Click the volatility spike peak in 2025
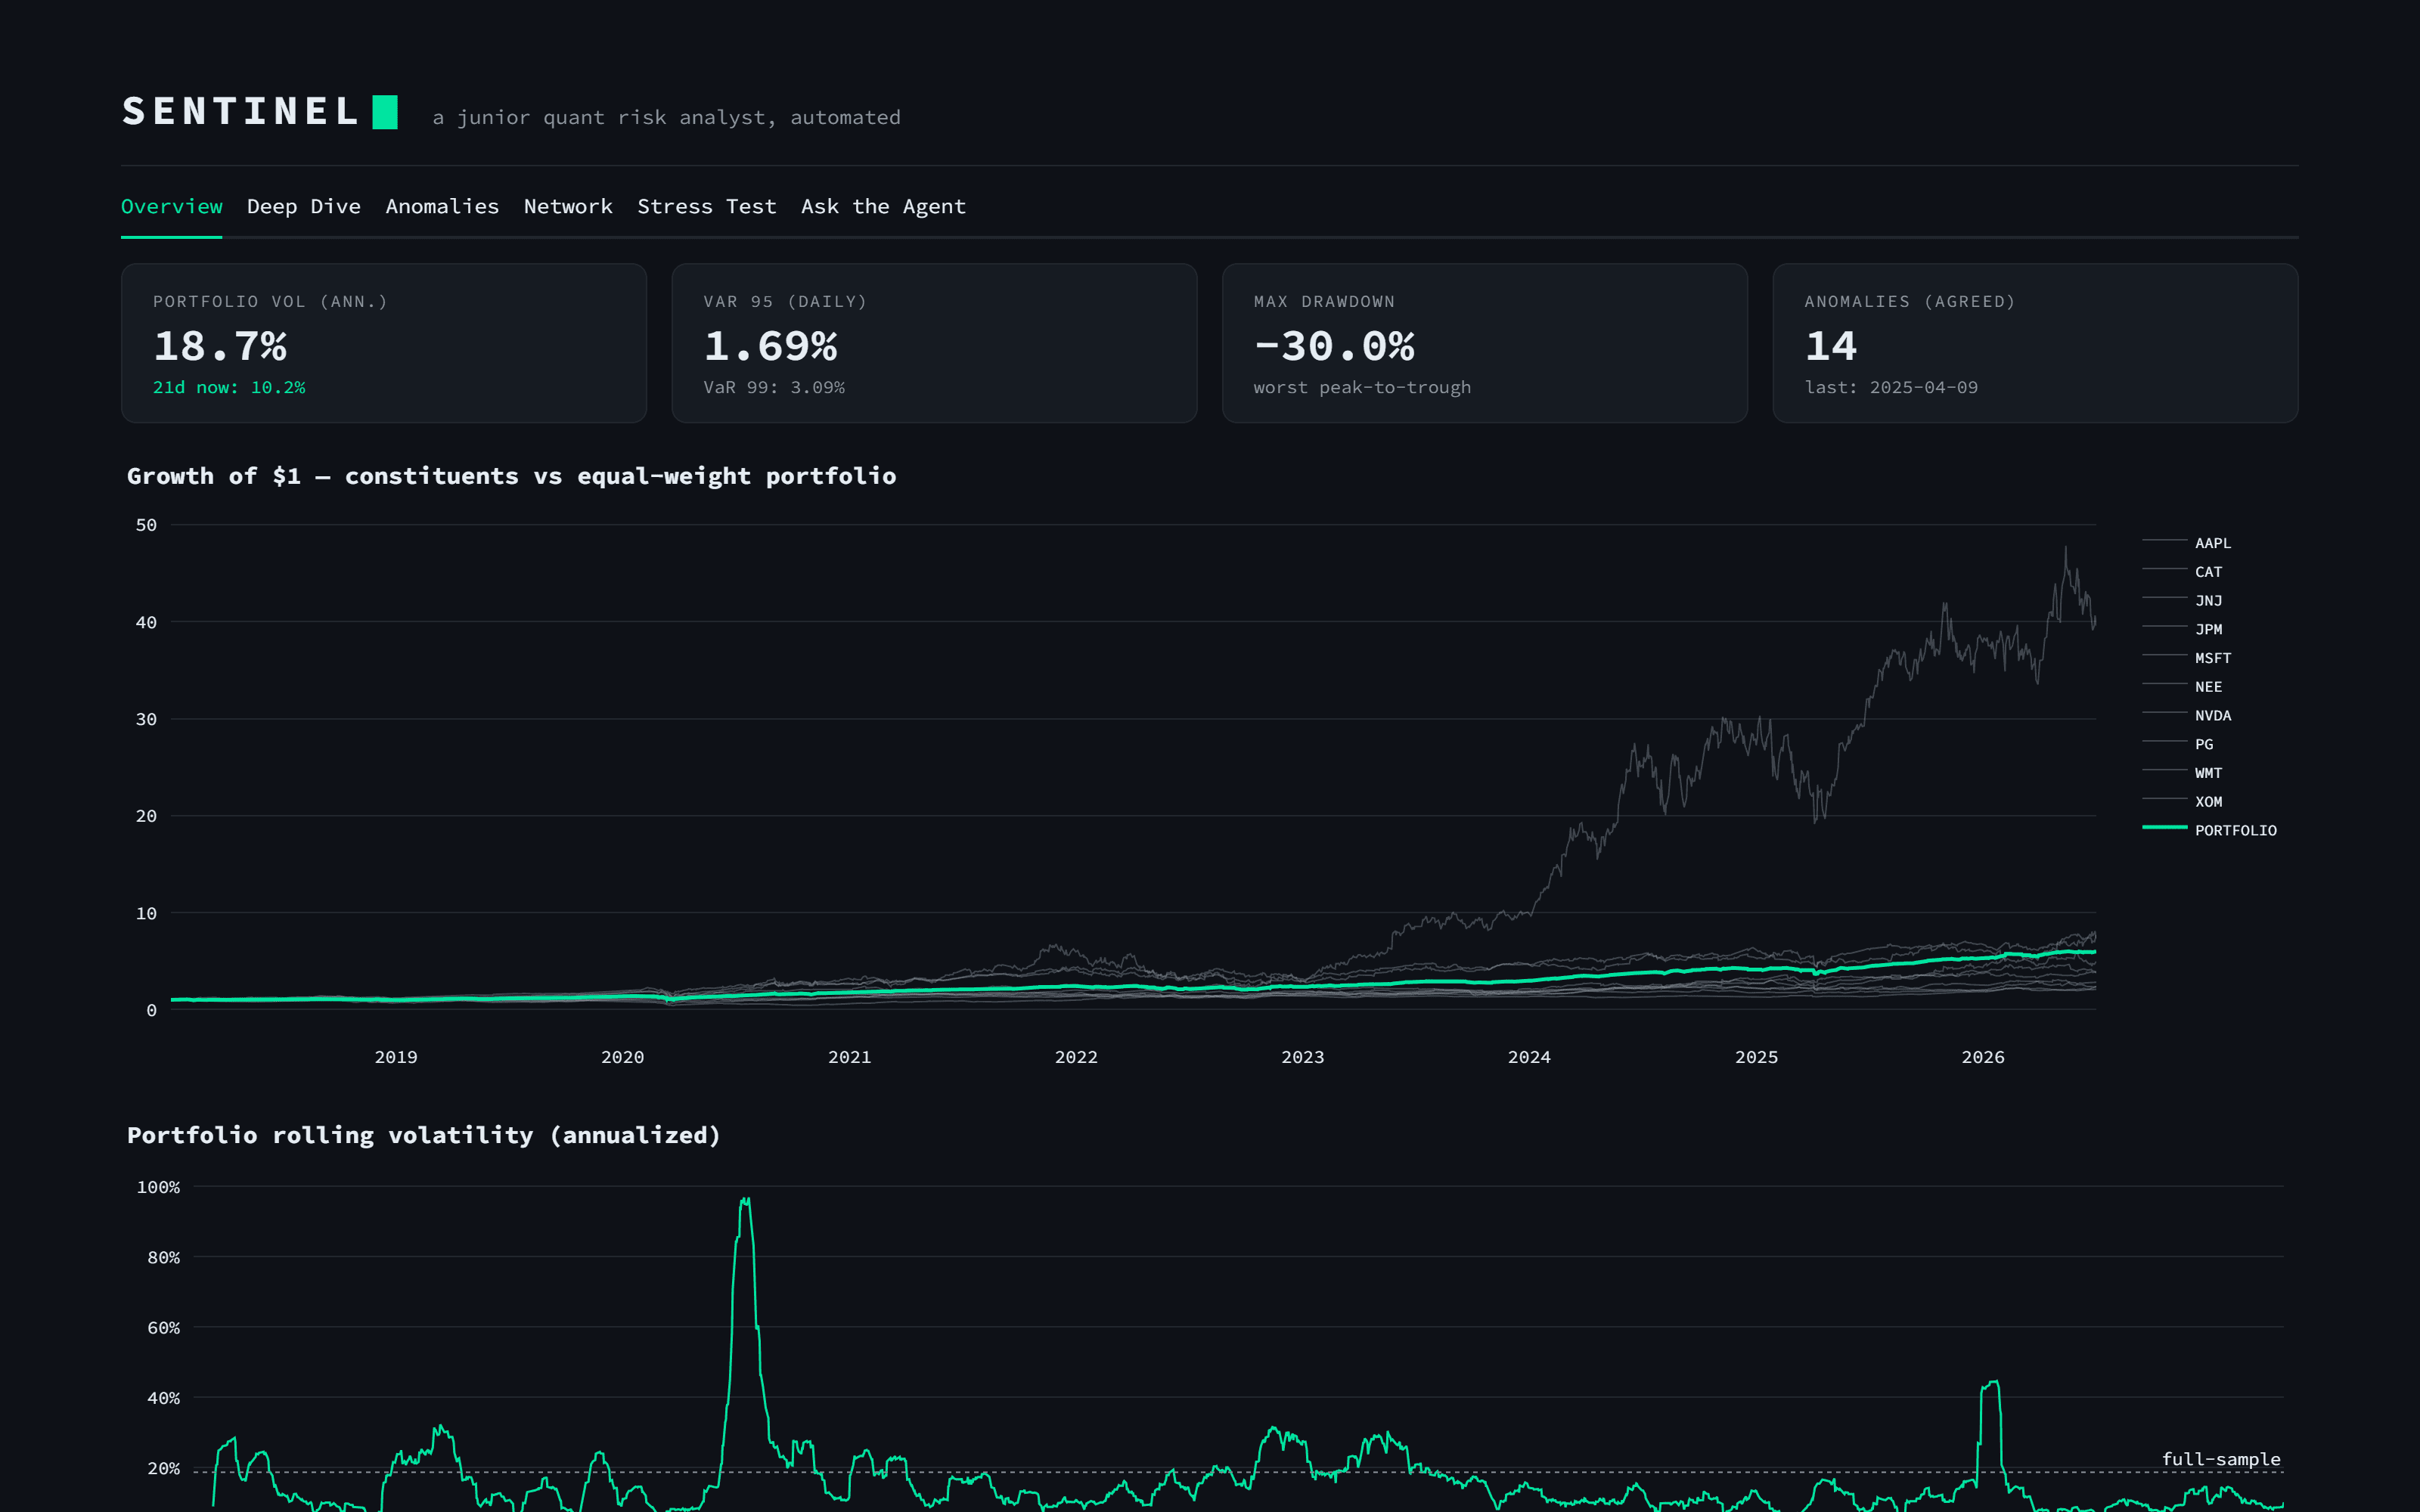The width and height of the screenshot is (2420, 1512). point(1993,1383)
